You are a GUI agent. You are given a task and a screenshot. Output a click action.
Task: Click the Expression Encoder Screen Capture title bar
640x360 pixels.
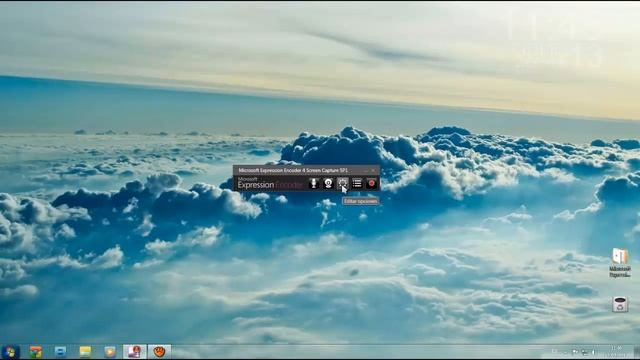(306, 170)
